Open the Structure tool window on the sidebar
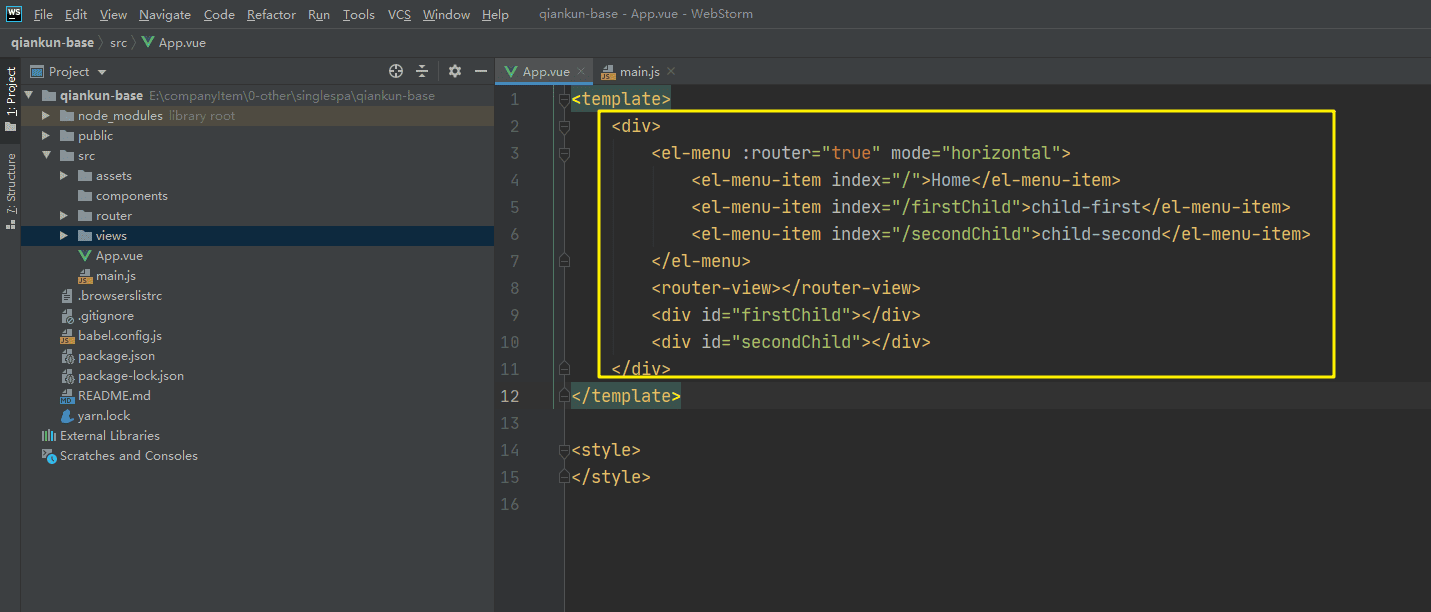Viewport: 1431px width, 612px height. [x=11, y=191]
